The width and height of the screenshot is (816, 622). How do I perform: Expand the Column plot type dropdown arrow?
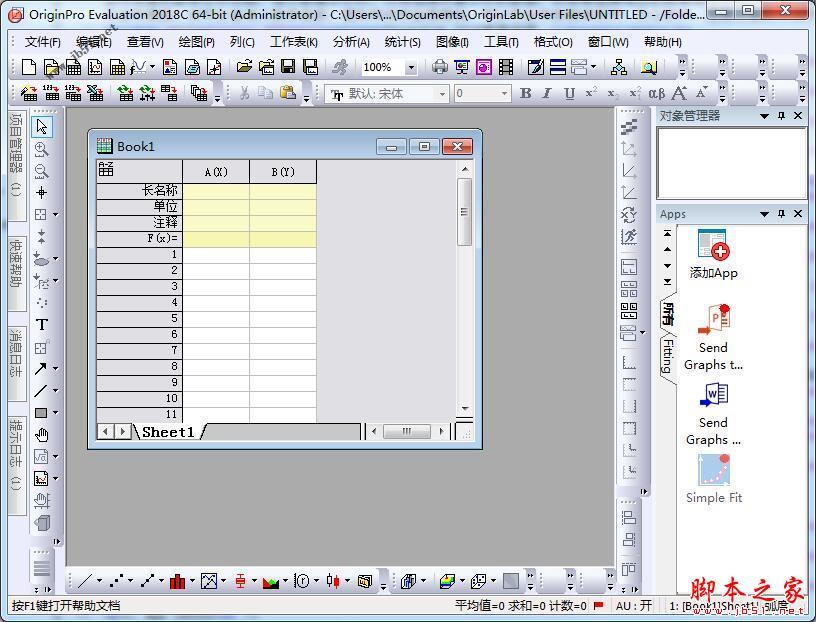click(192, 581)
